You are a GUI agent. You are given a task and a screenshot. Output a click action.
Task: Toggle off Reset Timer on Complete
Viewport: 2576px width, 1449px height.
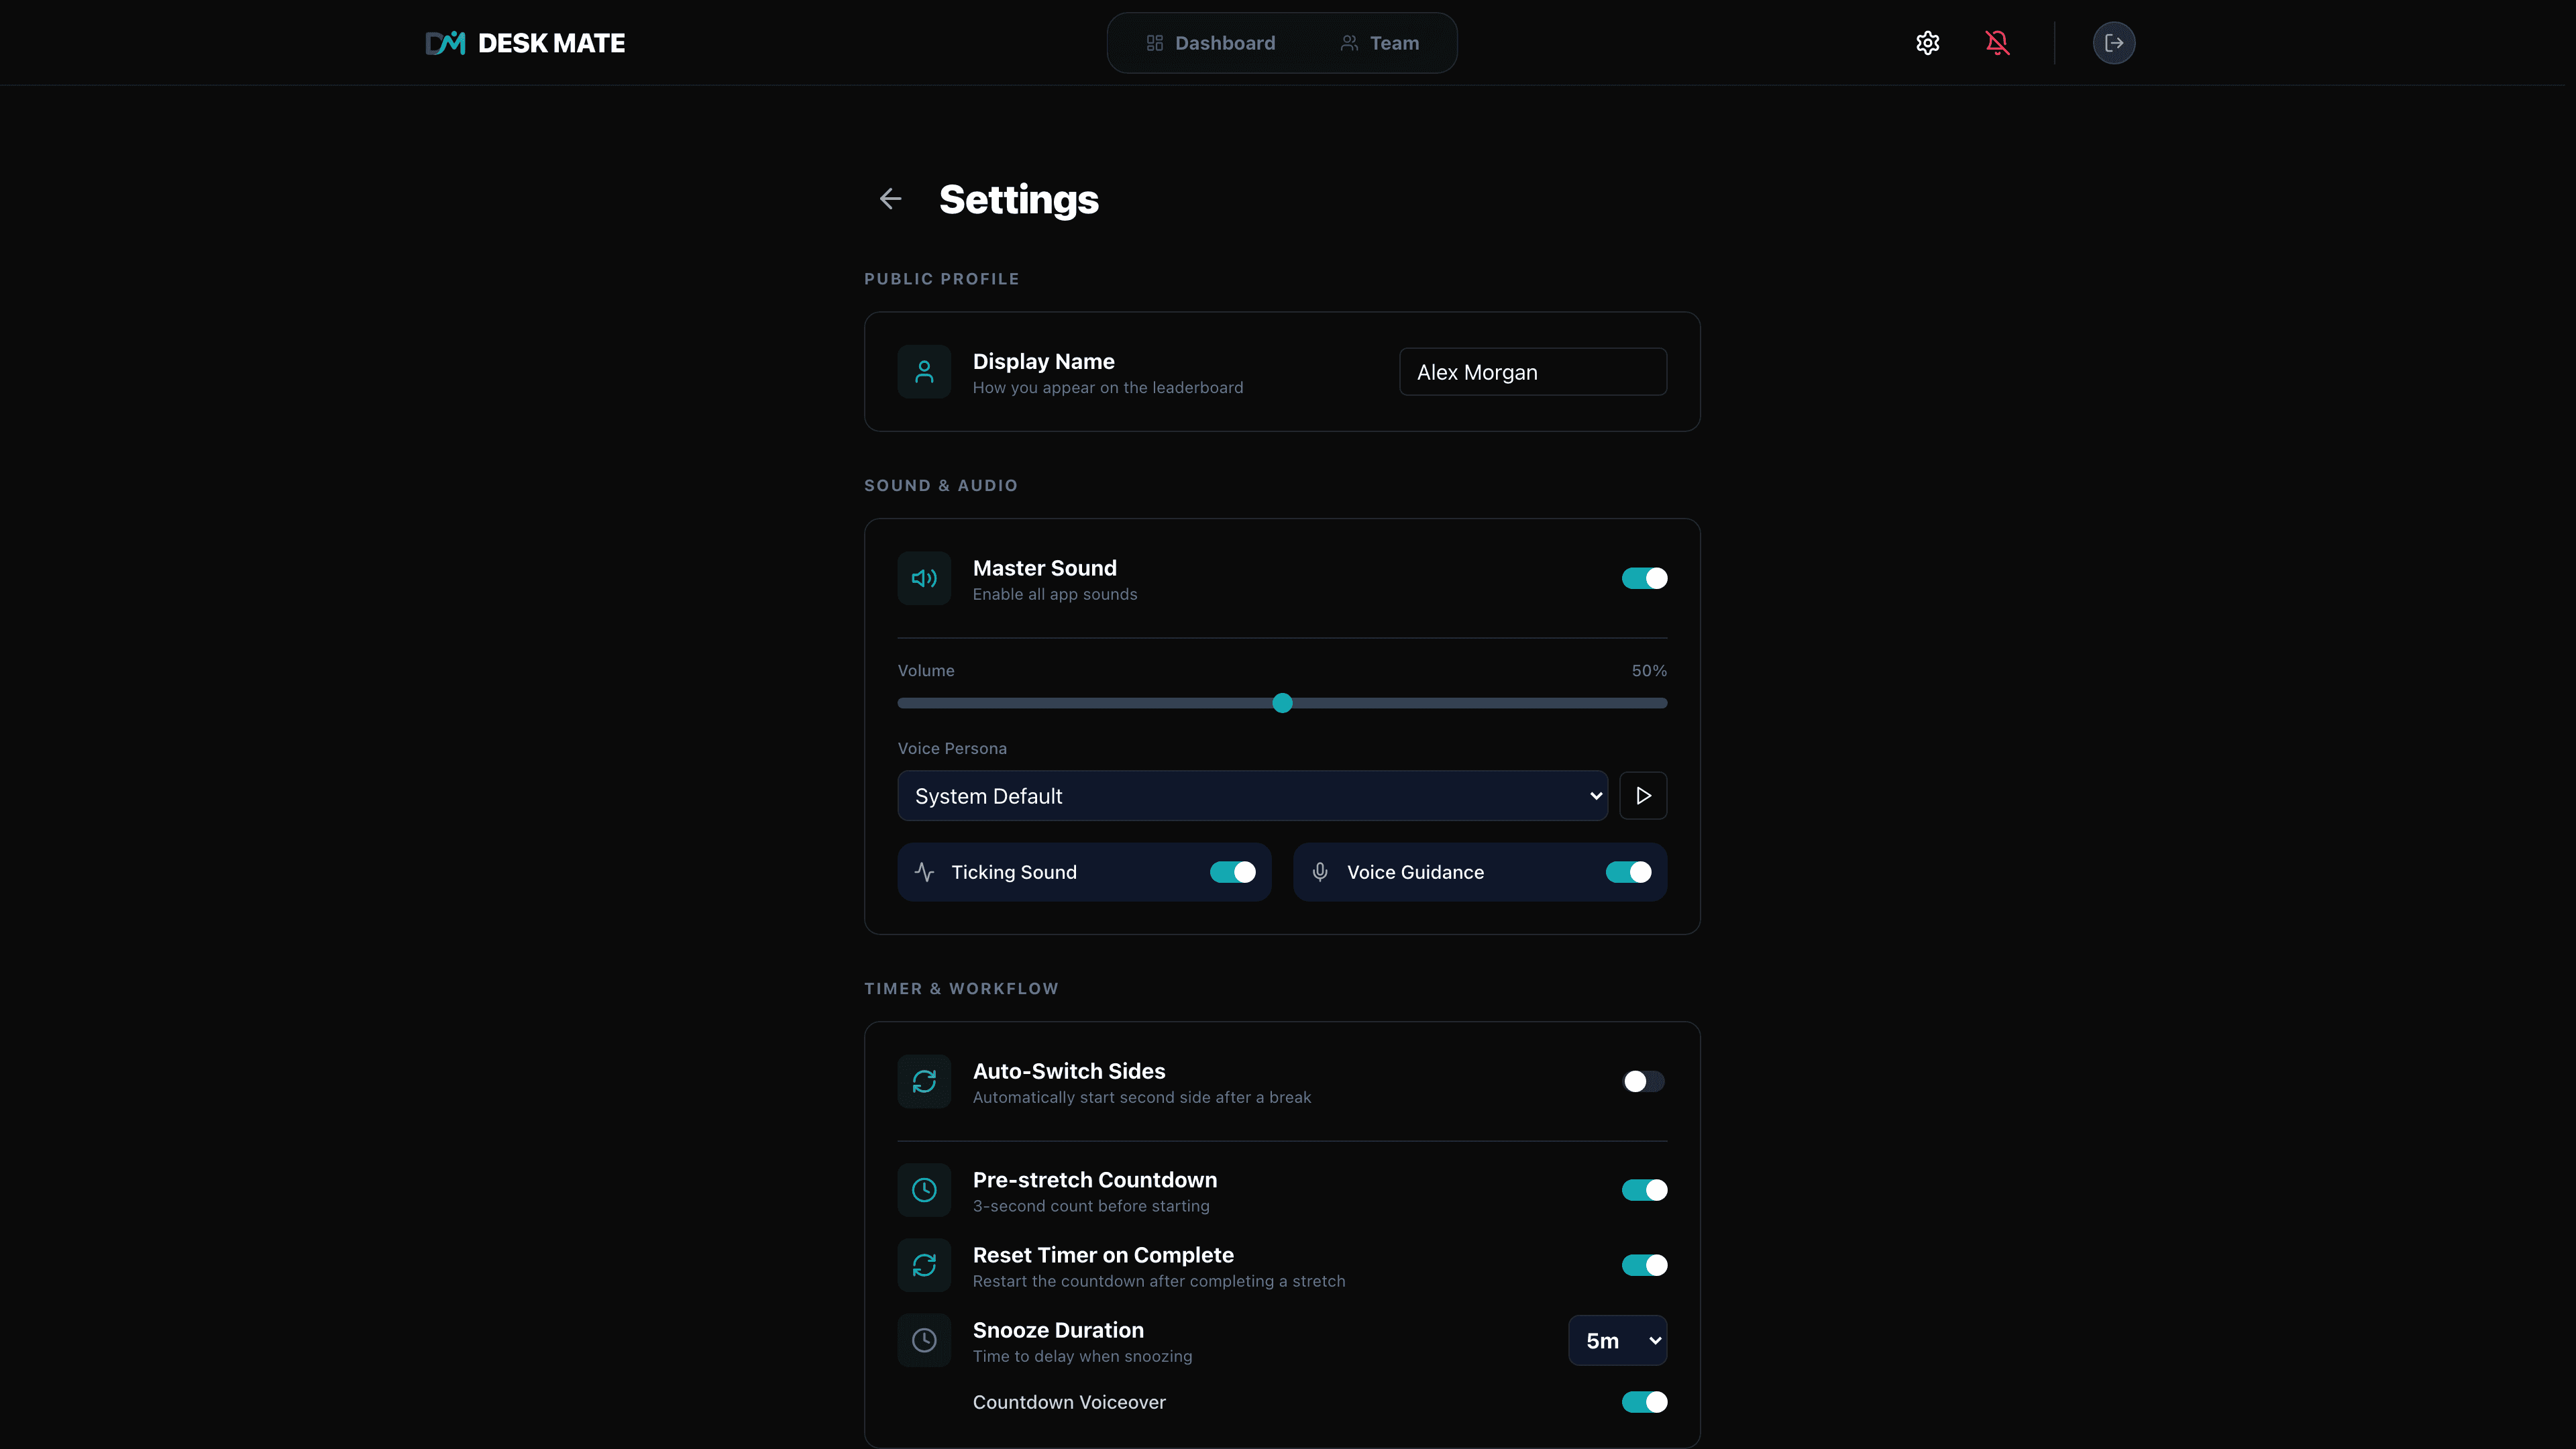pyautogui.click(x=1644, y=1265)
